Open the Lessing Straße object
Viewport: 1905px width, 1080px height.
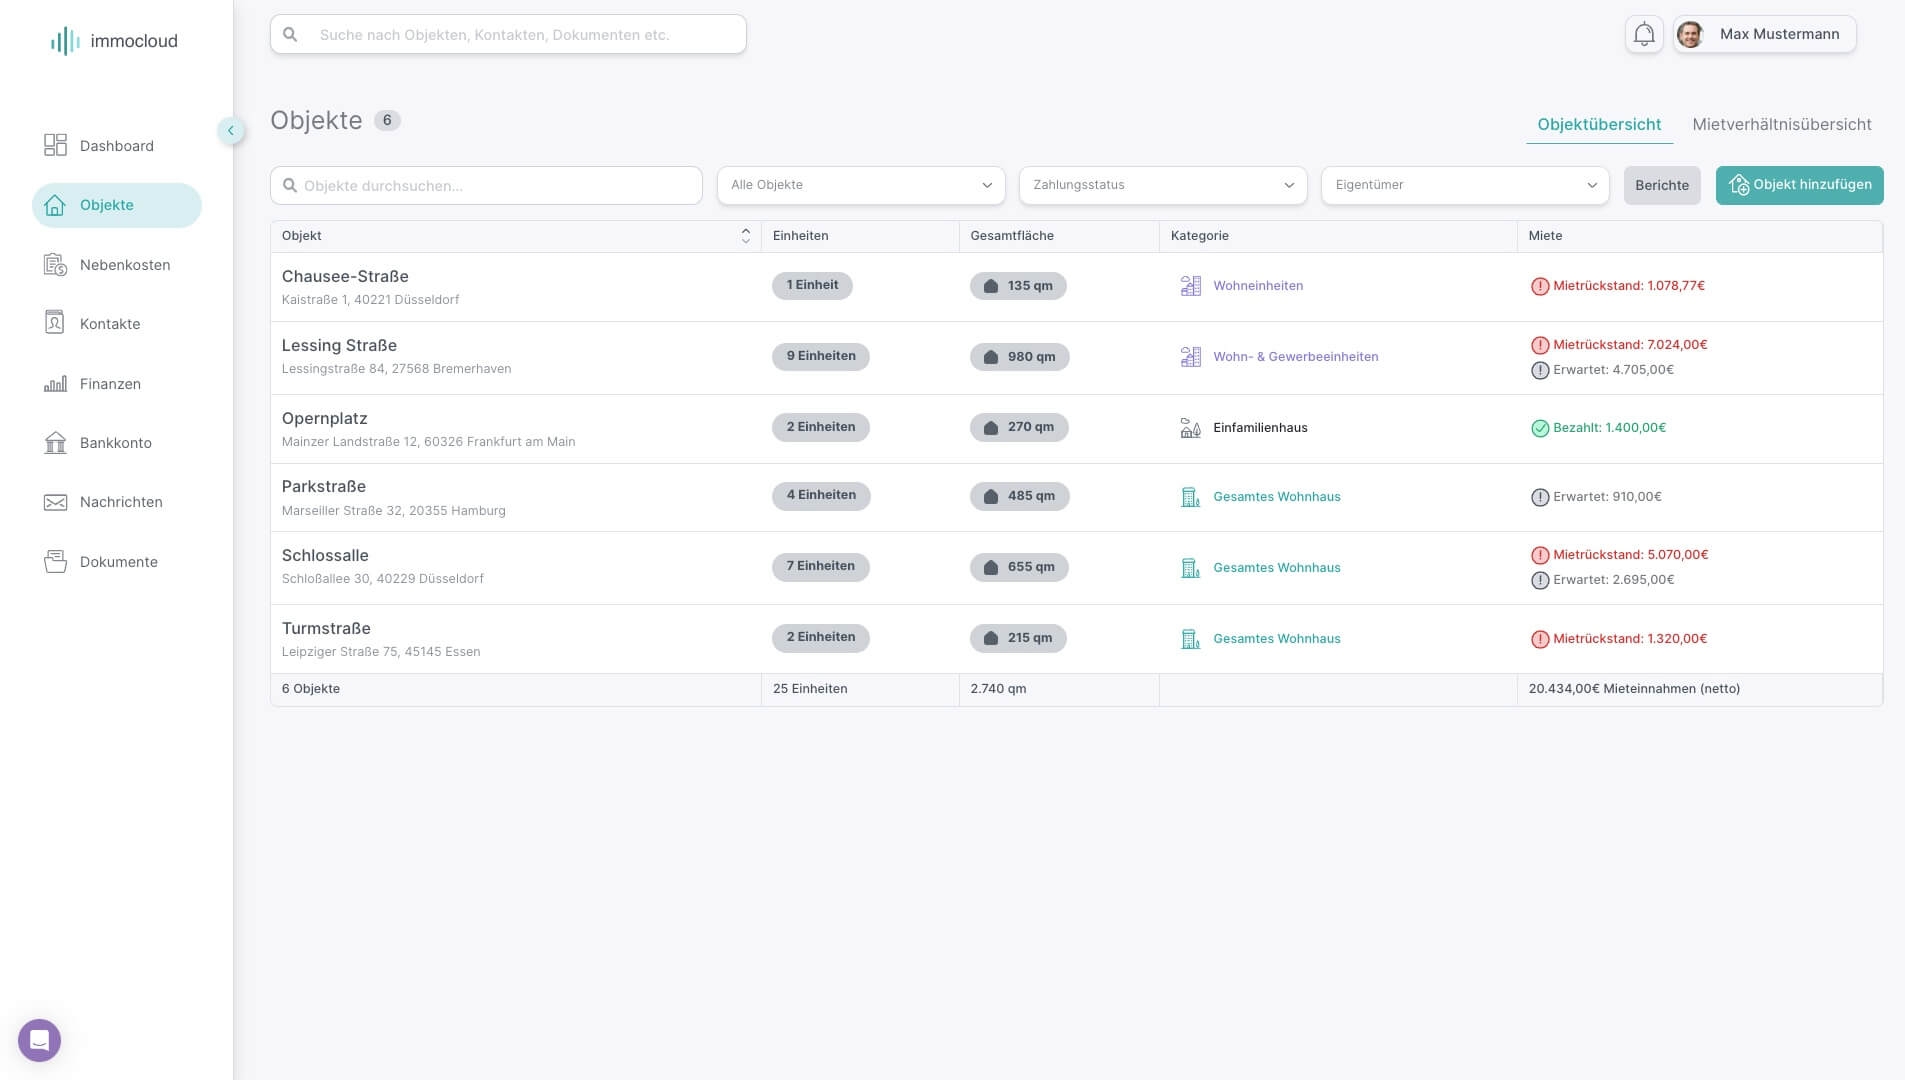(x=339, y=346)
